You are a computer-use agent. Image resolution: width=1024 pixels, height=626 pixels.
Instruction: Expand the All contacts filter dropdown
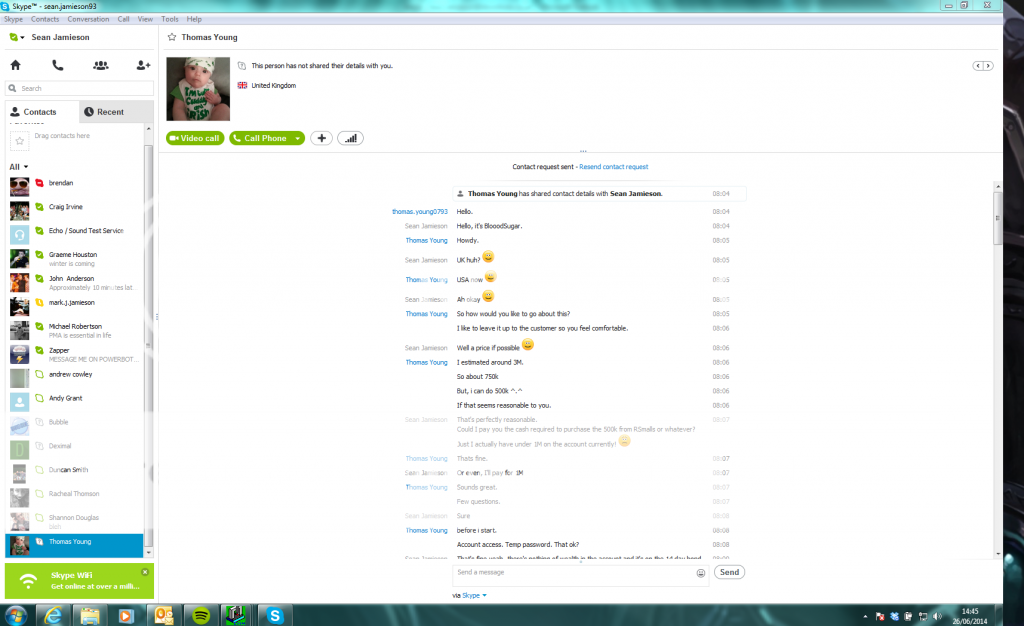[x=19, y=167]
